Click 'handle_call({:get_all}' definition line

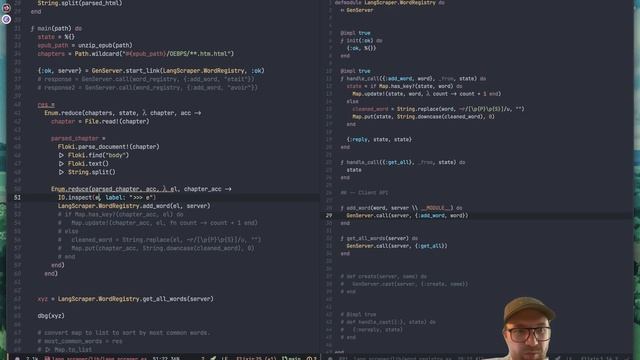coord(402,162)
